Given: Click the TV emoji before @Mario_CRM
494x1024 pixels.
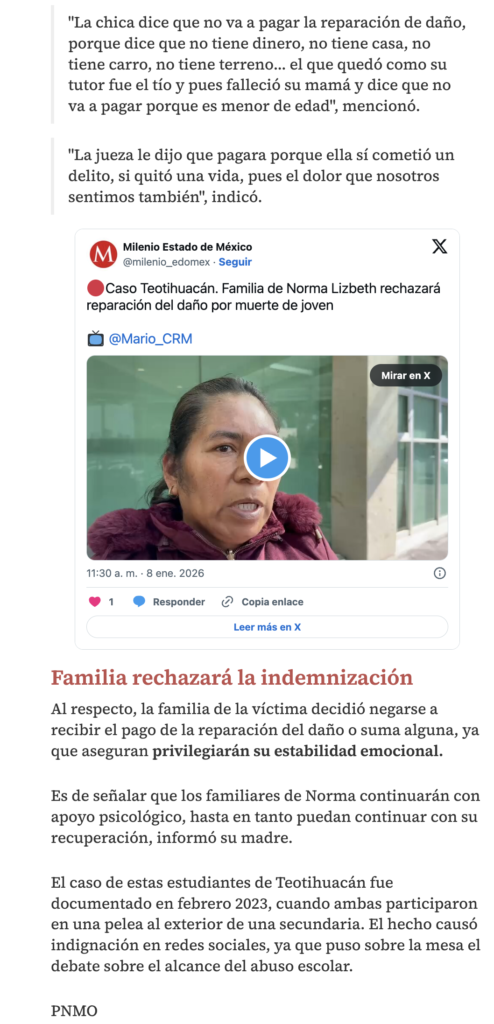Looking at the screenshot, I should pos(95,339).
